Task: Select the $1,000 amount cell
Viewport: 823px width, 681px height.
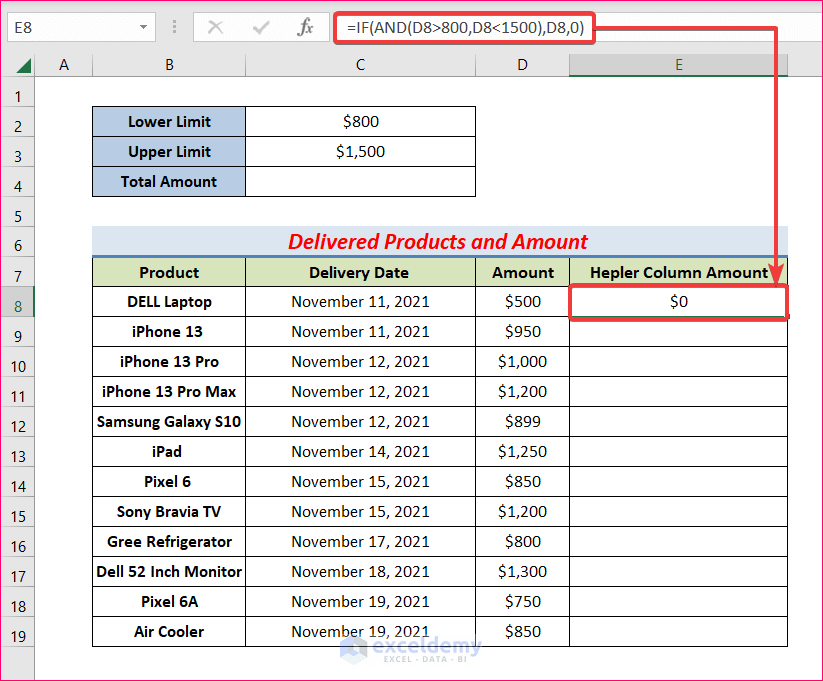Action: coord(522,361)
